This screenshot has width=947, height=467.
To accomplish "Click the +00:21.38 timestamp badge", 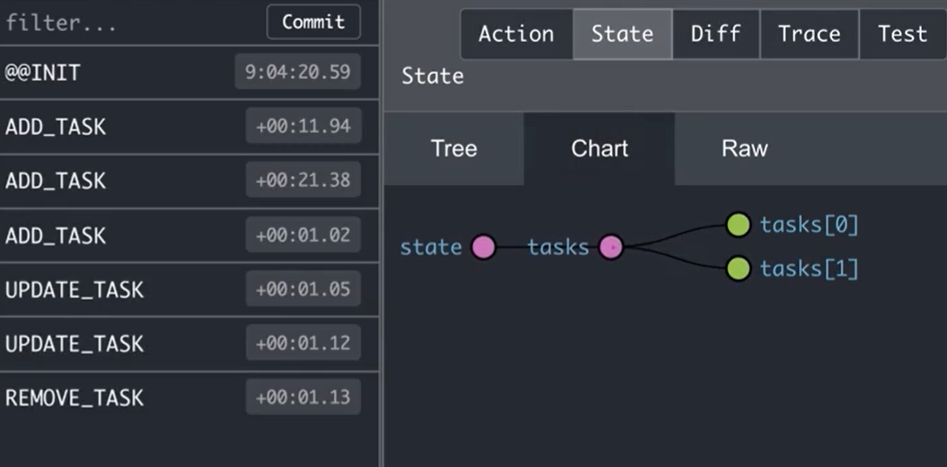I will [303, 179].
